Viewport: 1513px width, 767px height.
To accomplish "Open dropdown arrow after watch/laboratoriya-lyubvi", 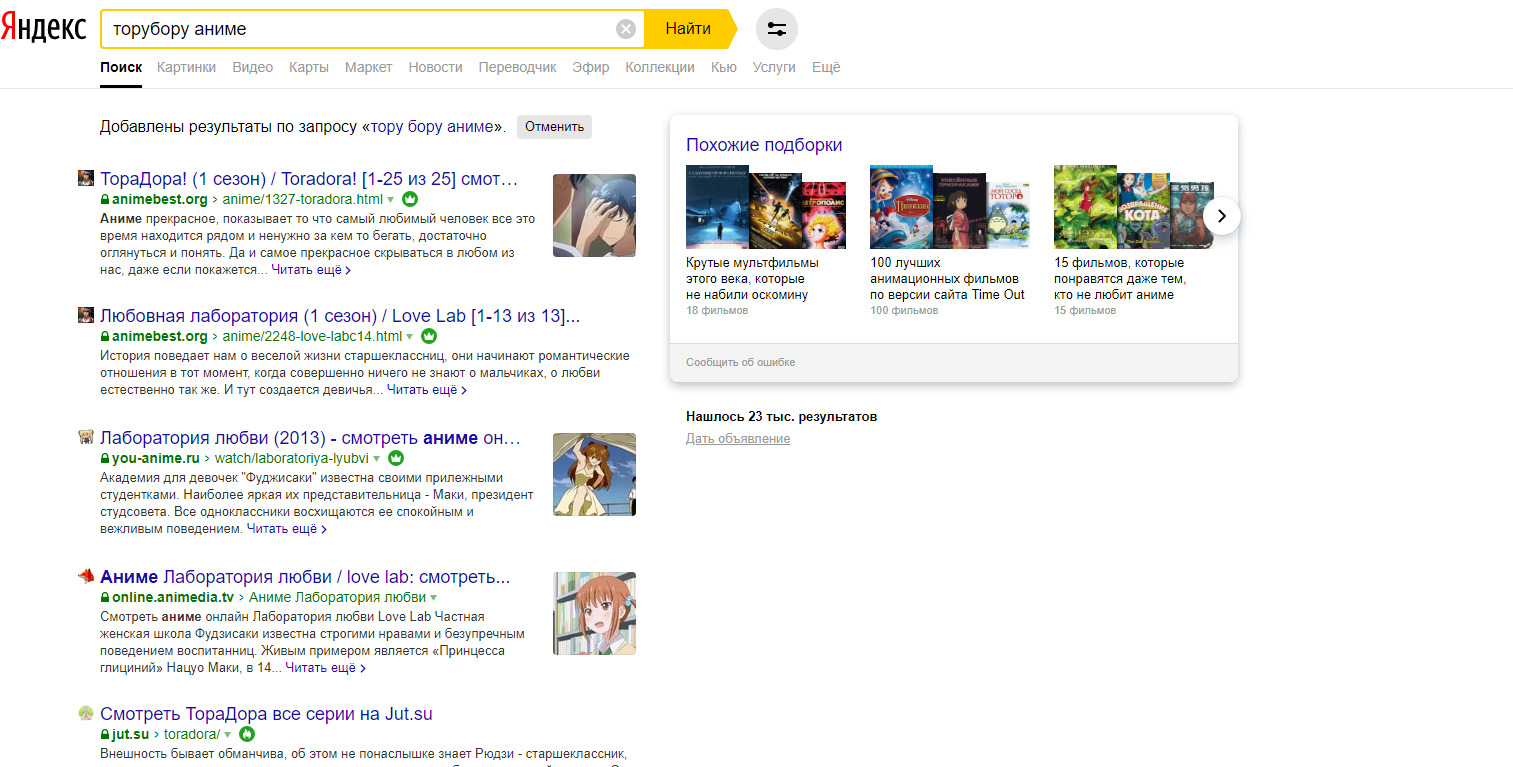I will coord(377,459).
